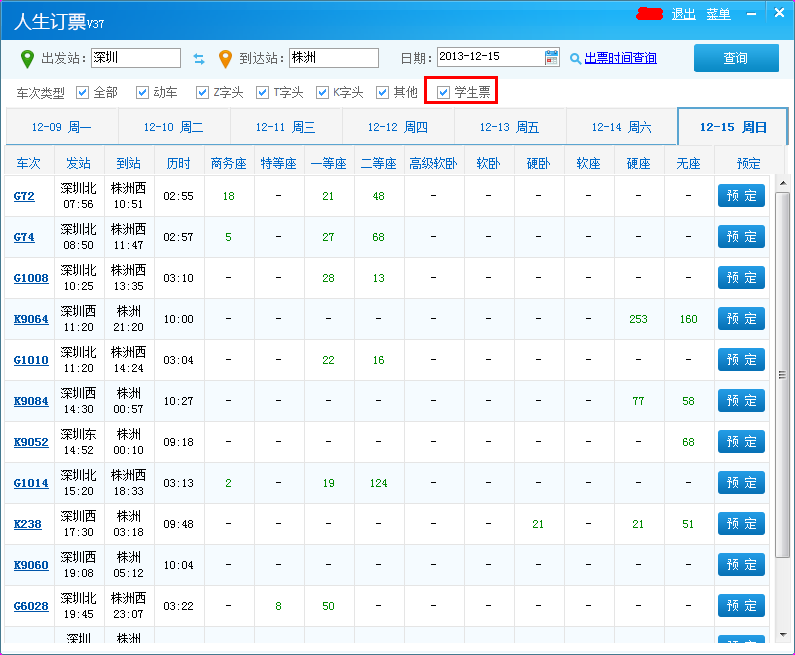Toggle the 动车 checkbox
This screenshot has width=795, height=655.
[x=142, y=92]
